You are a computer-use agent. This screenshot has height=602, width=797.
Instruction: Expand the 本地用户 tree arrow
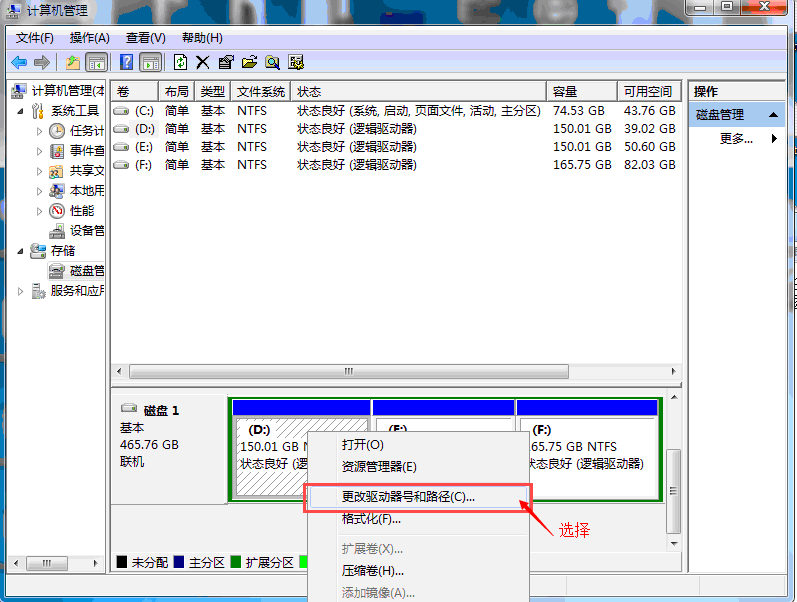tap(39, 191)
